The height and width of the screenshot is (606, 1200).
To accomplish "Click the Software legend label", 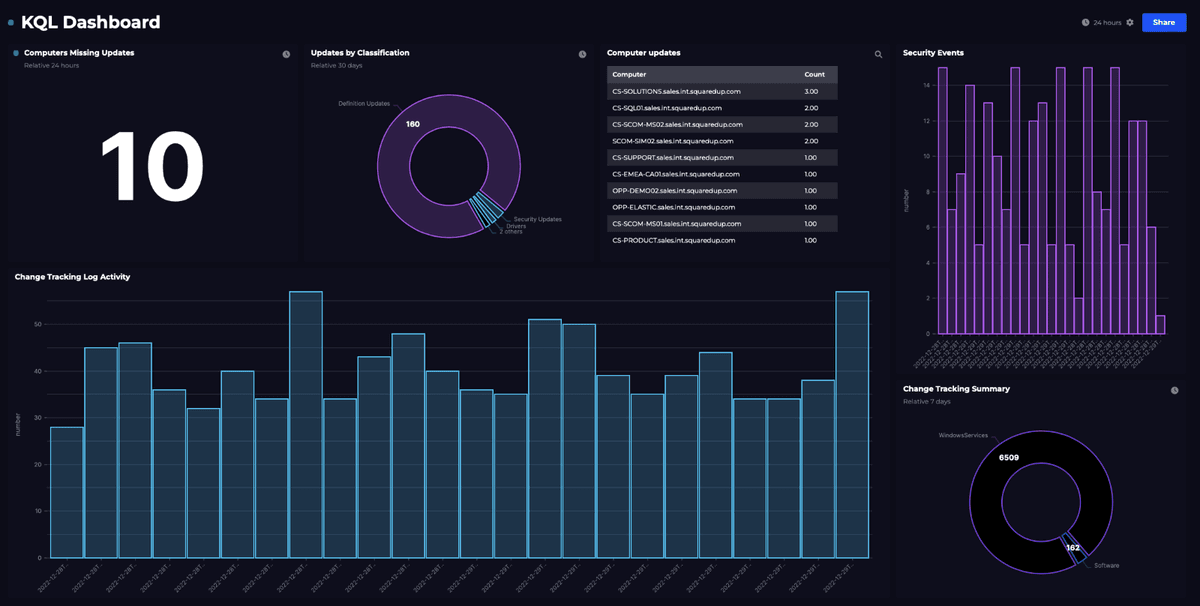I will coord(1105,565).
